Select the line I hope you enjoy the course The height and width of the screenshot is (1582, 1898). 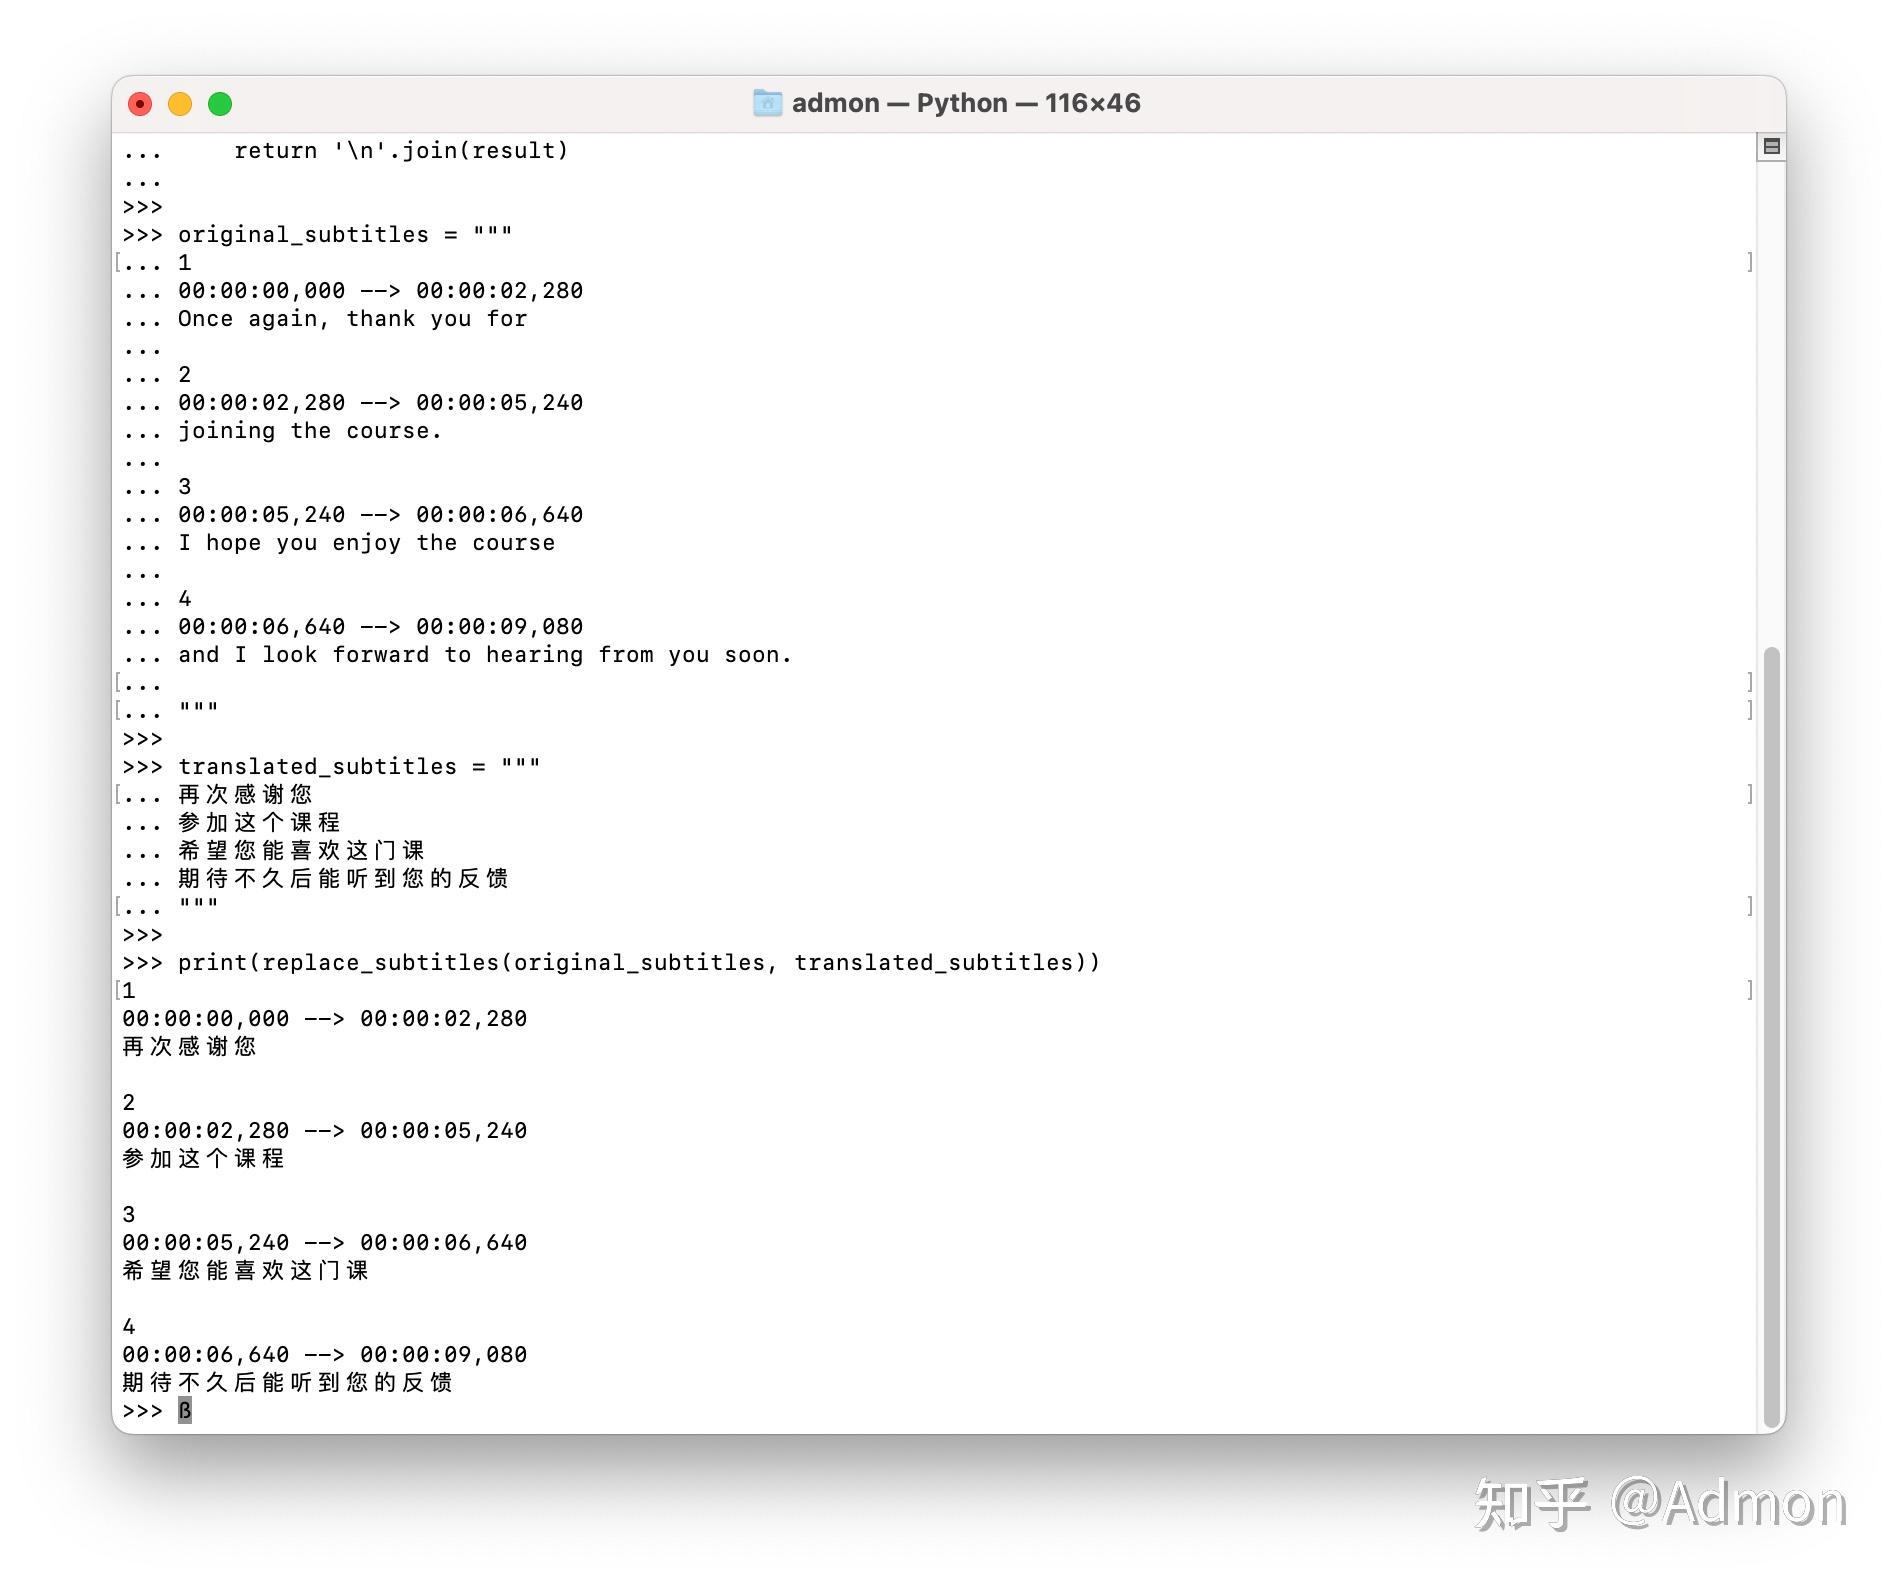367,542
